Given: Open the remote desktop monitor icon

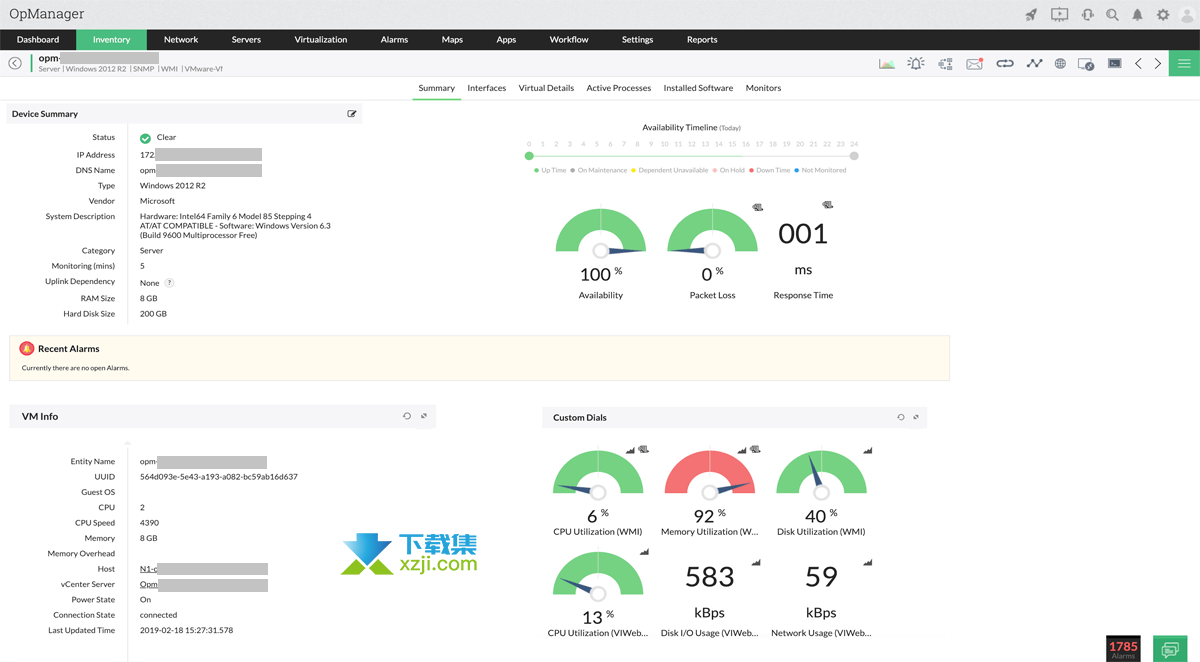Looking at the screenshot, I should coord(1086,64).
